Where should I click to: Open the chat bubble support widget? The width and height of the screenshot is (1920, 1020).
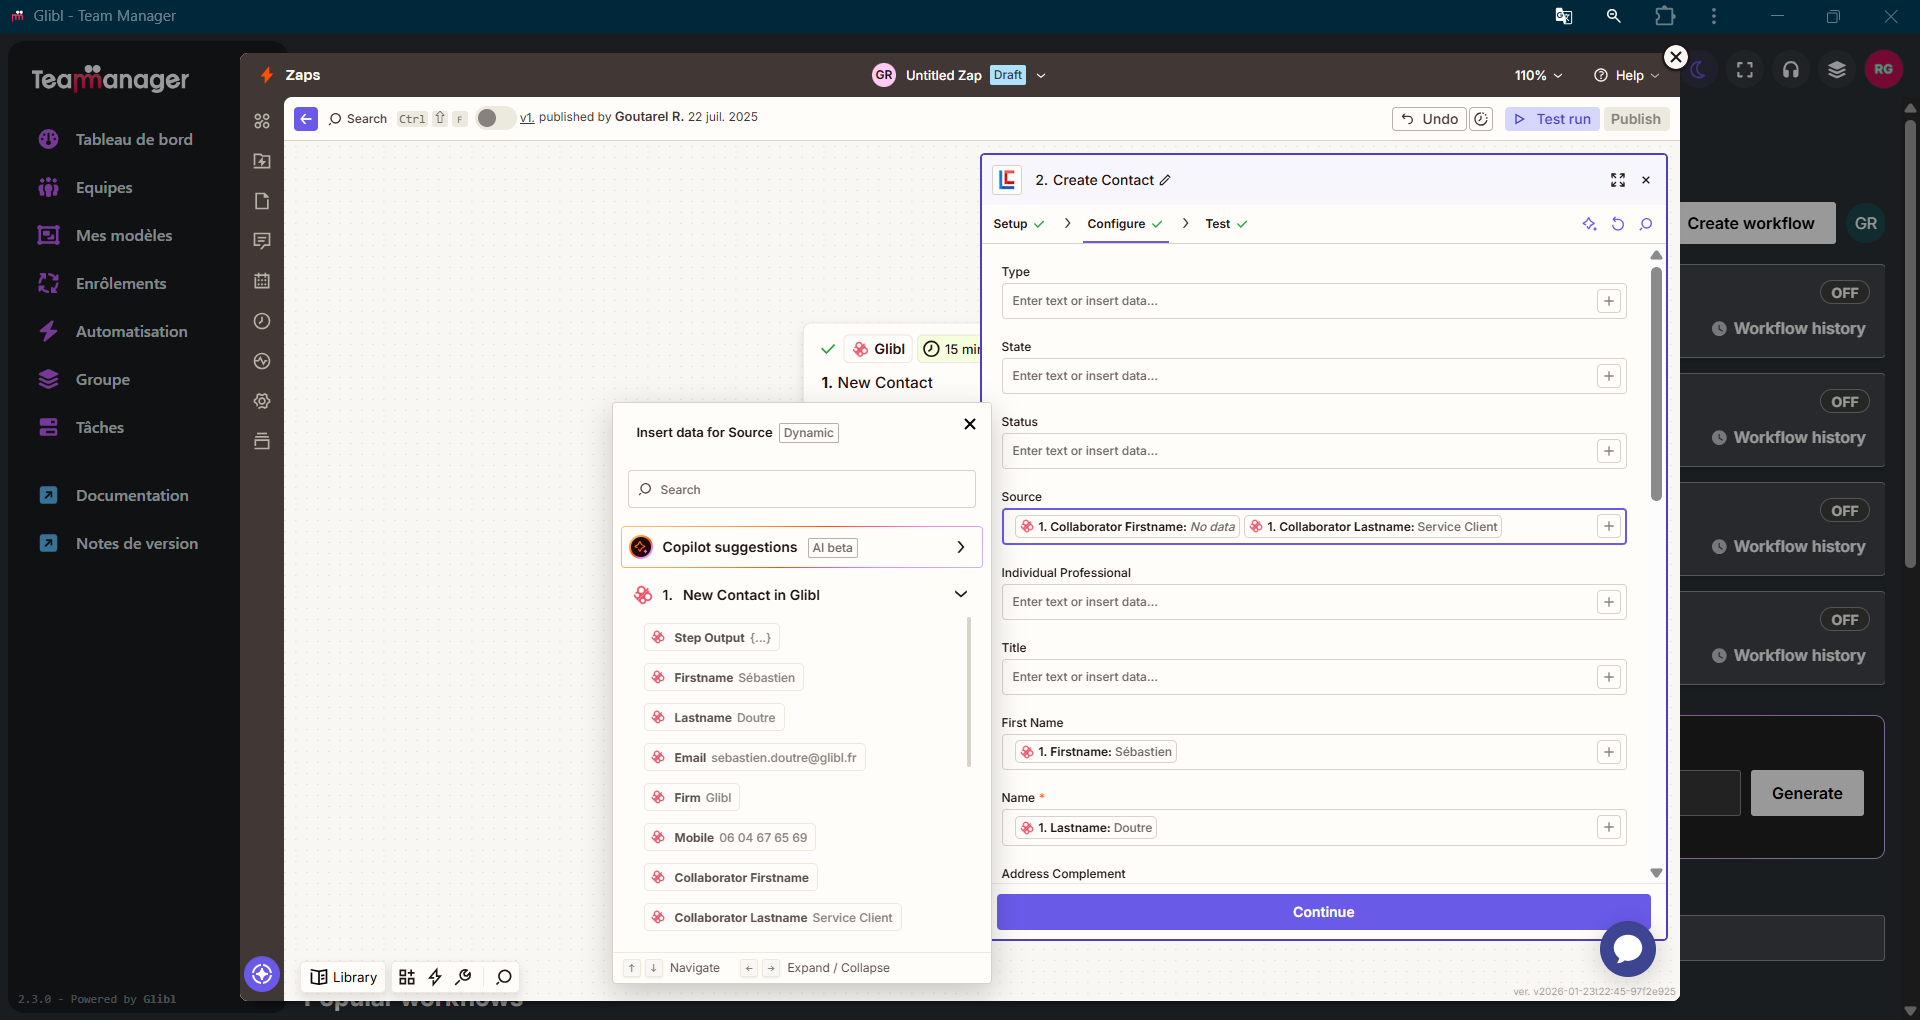(1627, 949)
